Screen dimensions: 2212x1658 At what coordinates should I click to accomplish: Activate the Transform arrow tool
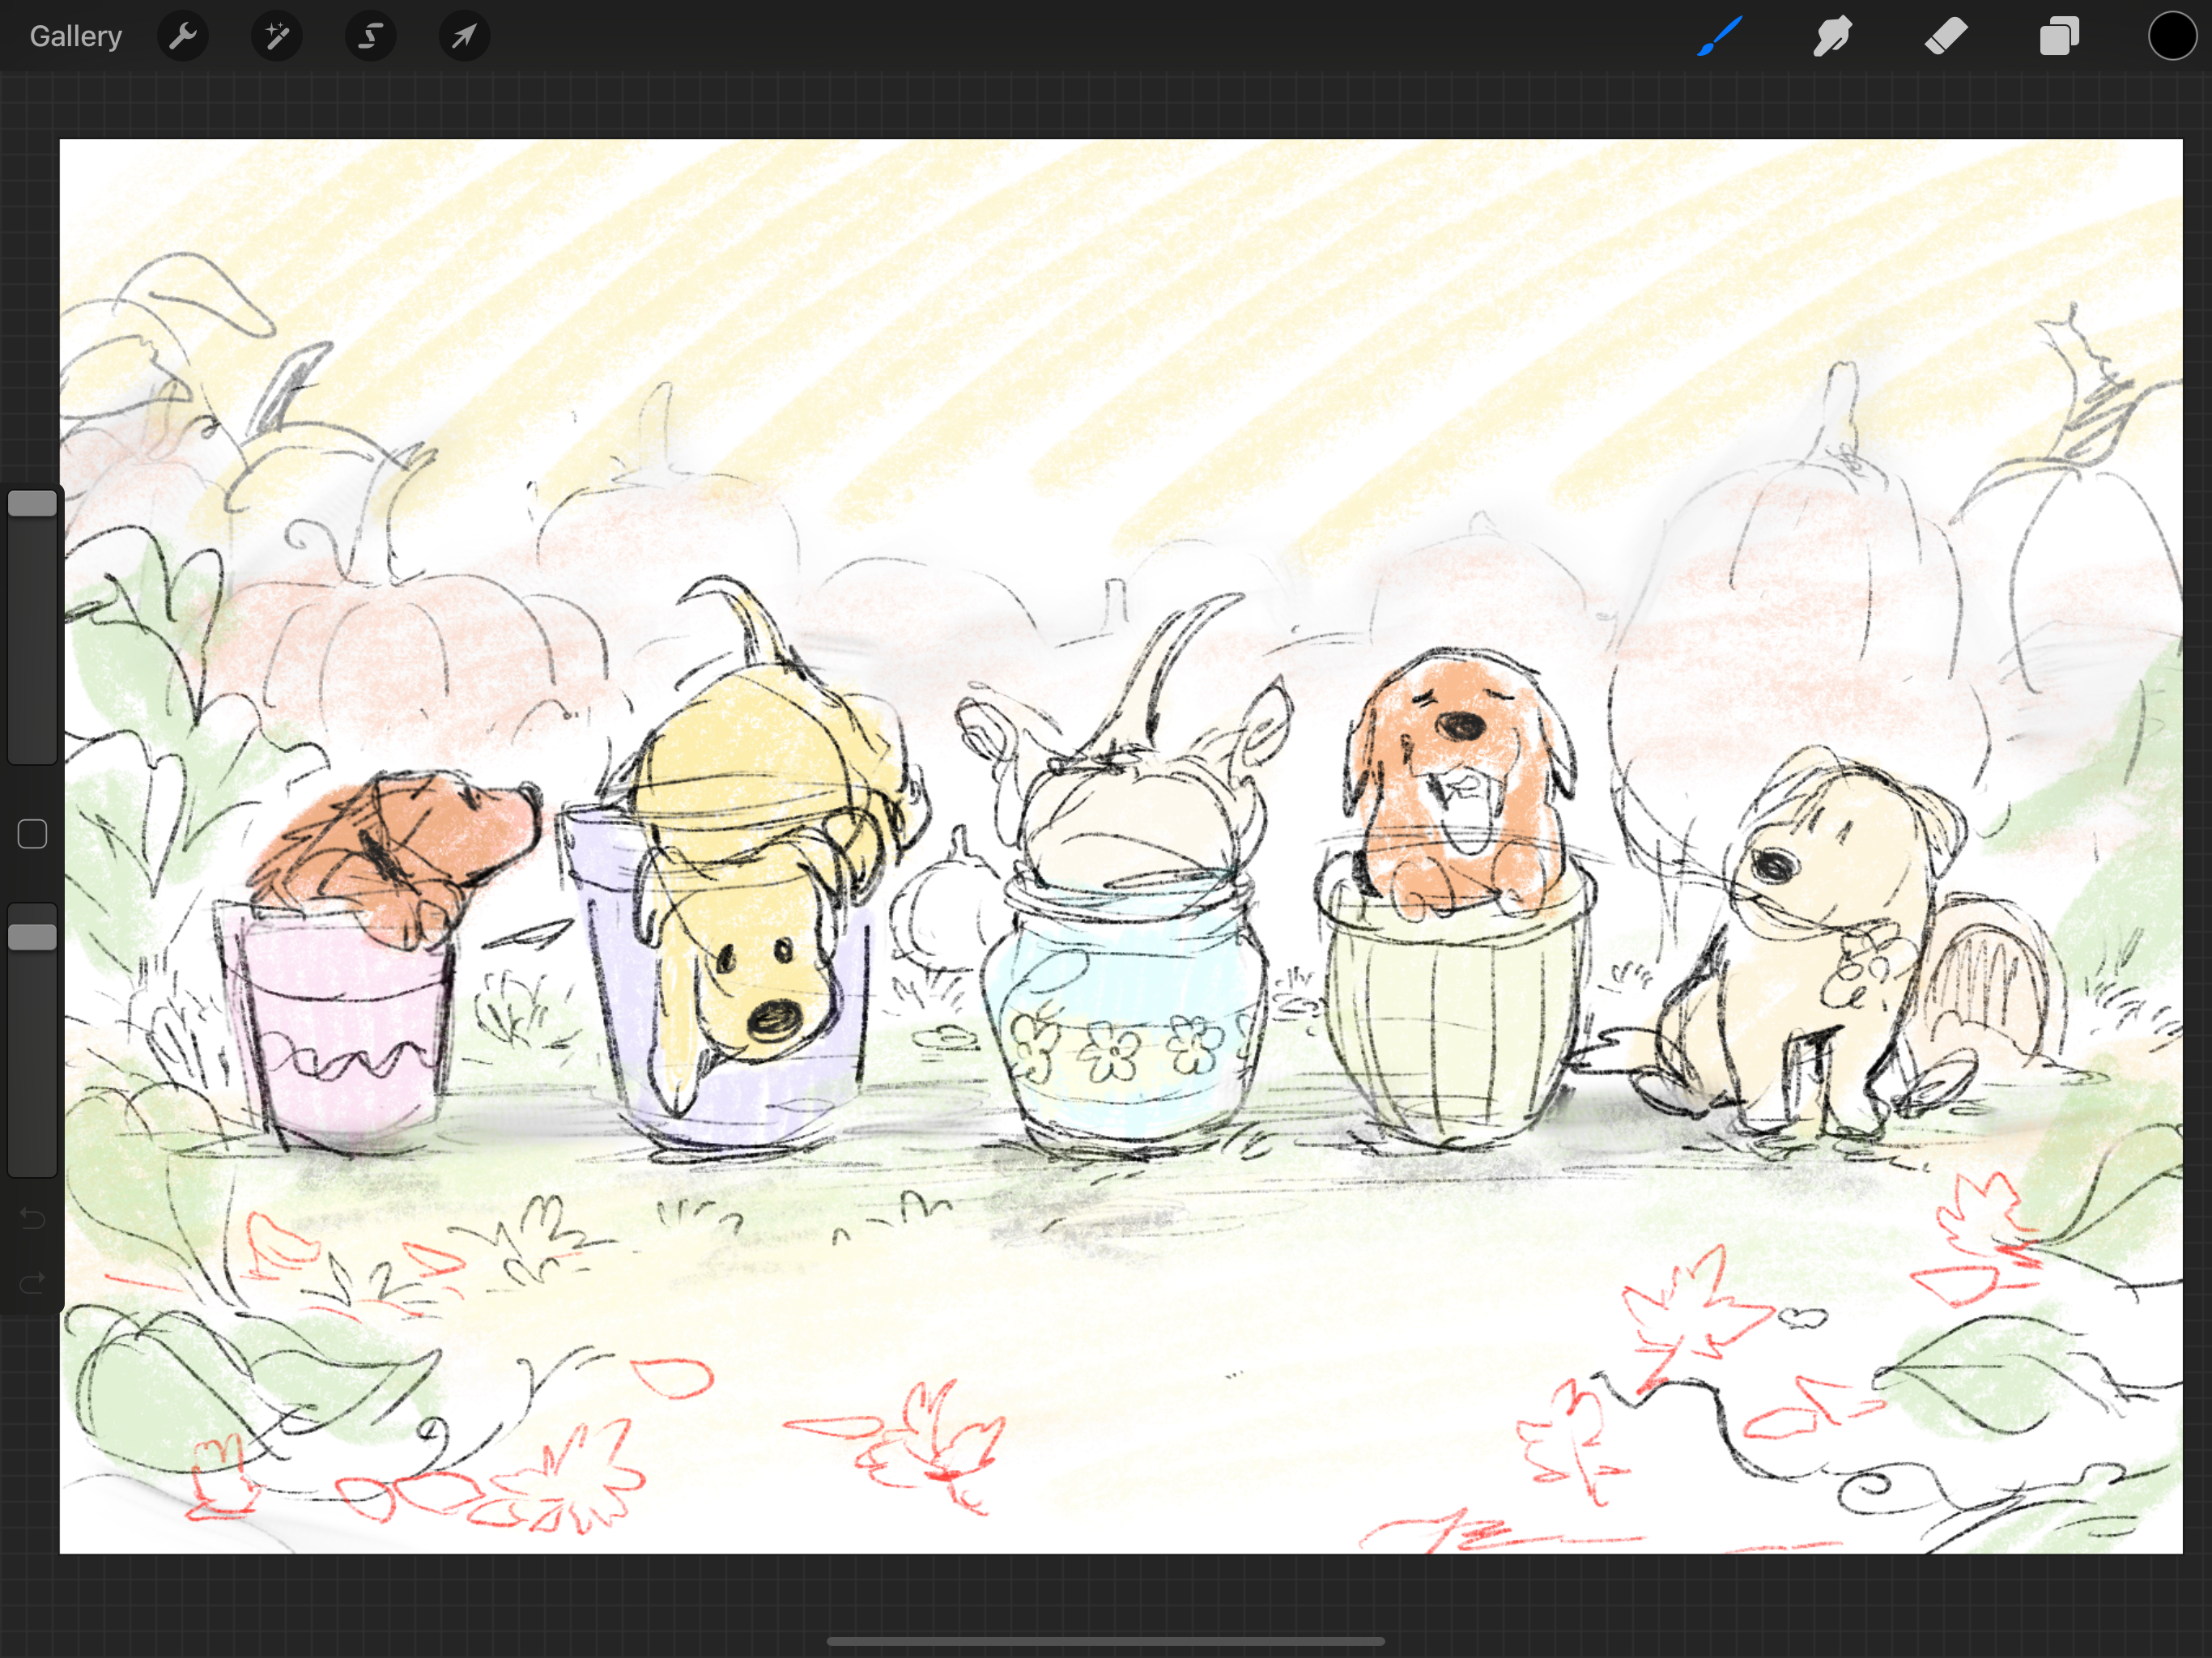click(464, 37)
